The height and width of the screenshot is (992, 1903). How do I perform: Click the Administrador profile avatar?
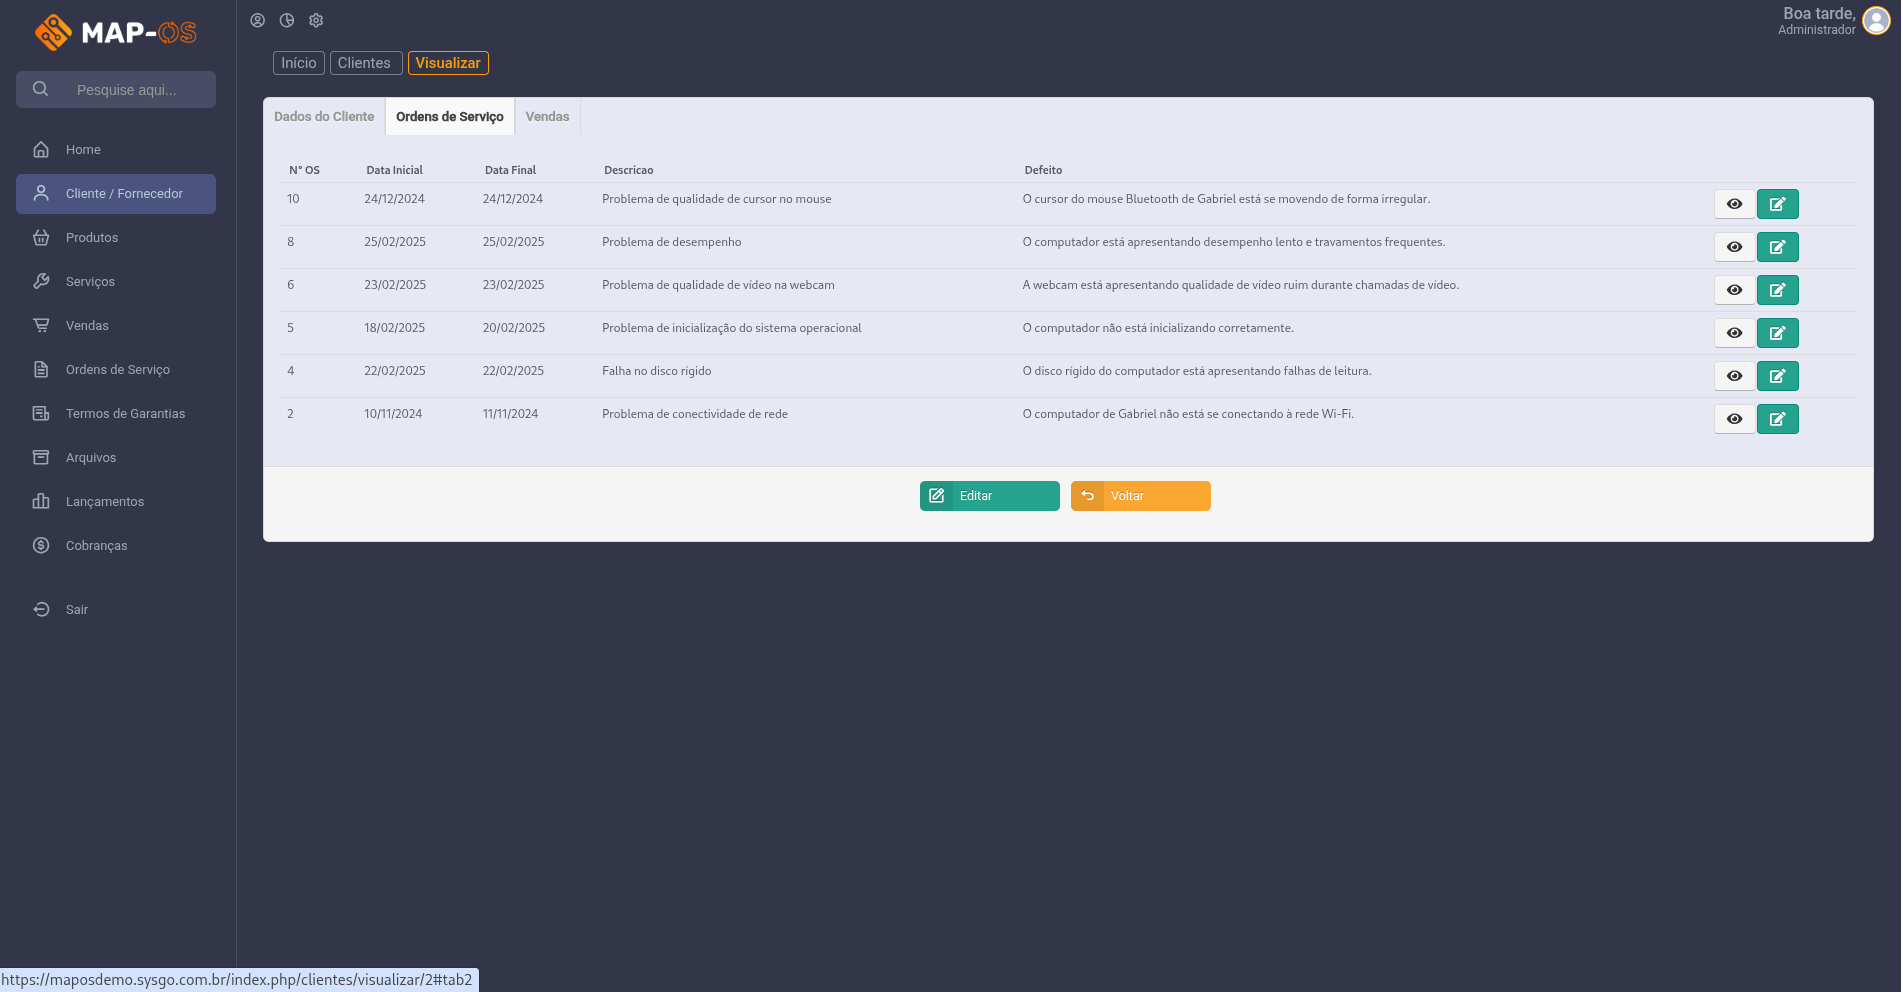[x=1876, y=21]
